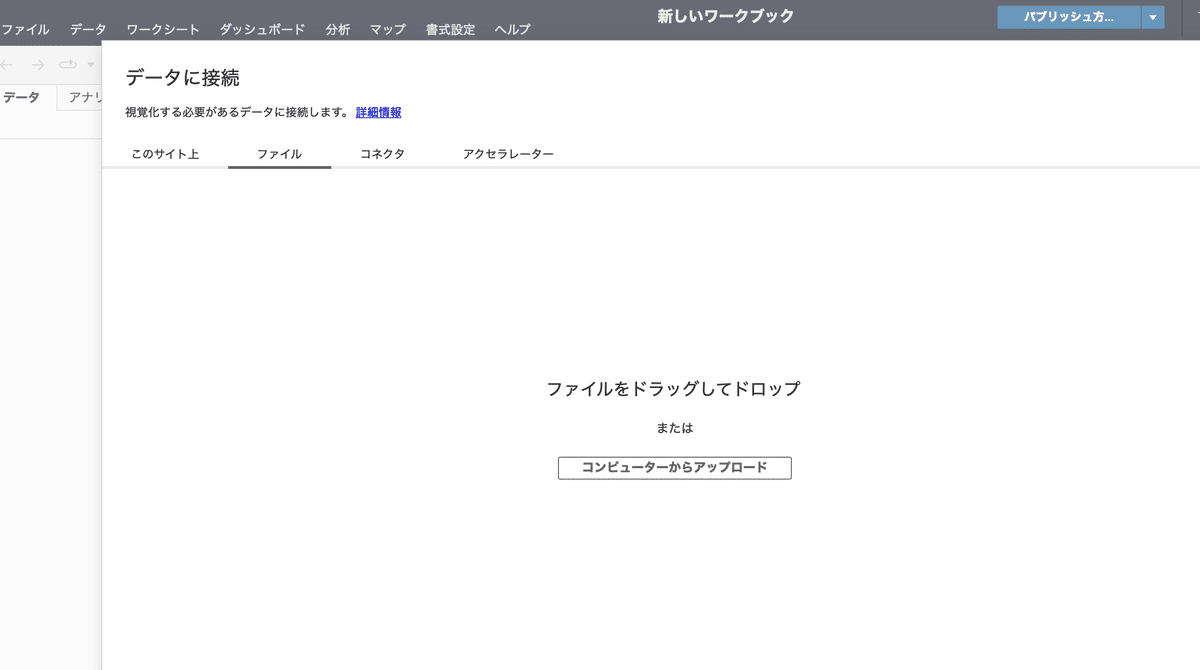Open the ファイル menu

[x=25, y=30]
